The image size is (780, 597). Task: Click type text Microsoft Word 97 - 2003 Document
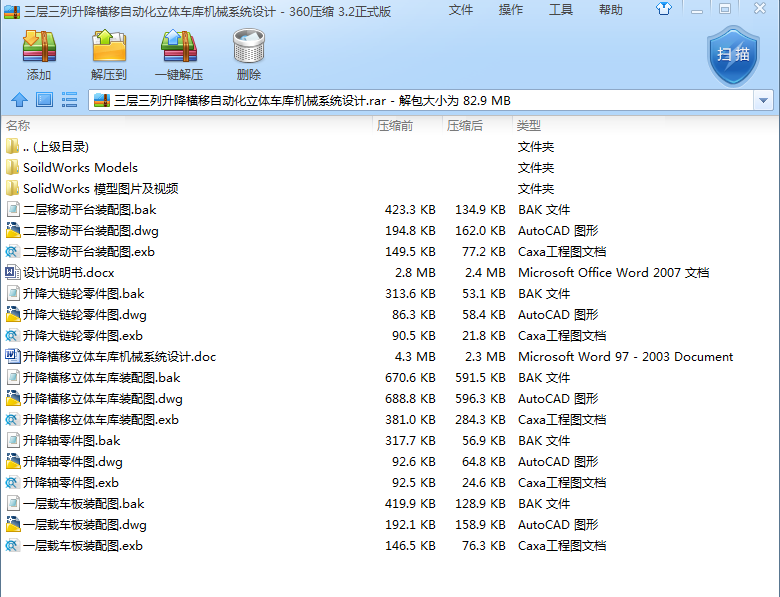pos(625,357)
